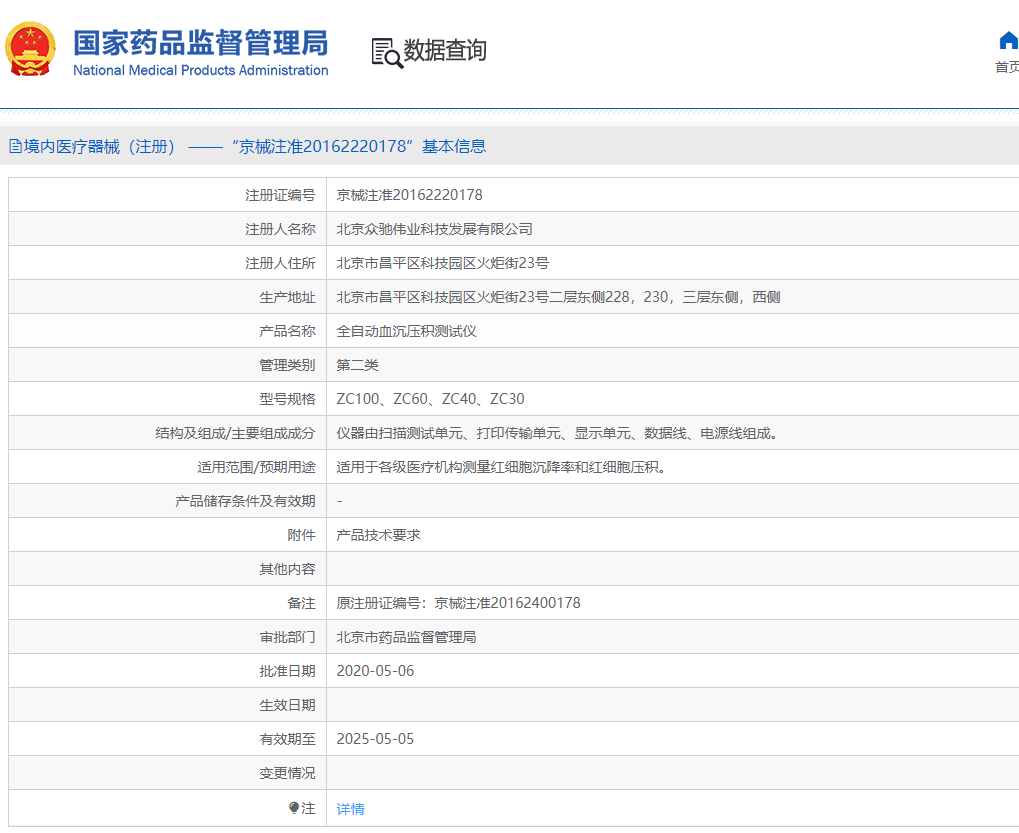Open the 详情 details link
Image resolution: width=1019 pixels, height=833 pixels.
coord(350,808)
